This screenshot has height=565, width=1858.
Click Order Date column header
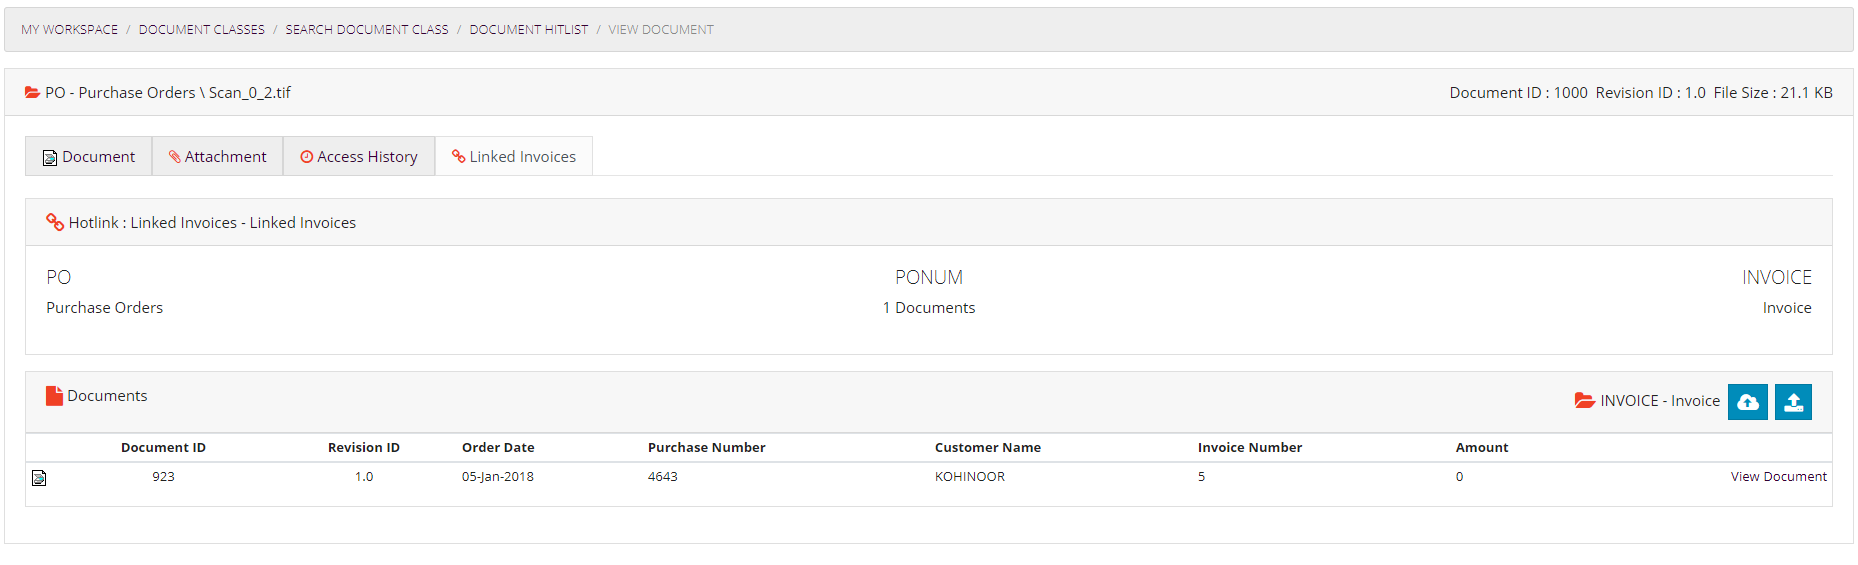pyautogui.click(x=498, y=448)
